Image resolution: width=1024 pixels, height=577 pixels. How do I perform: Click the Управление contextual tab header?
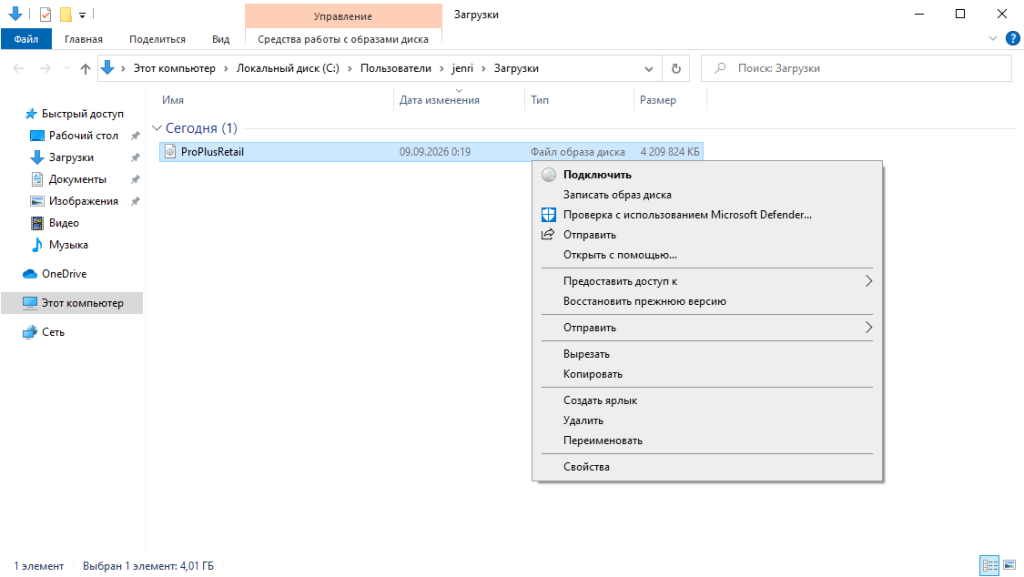pos(343,16)
